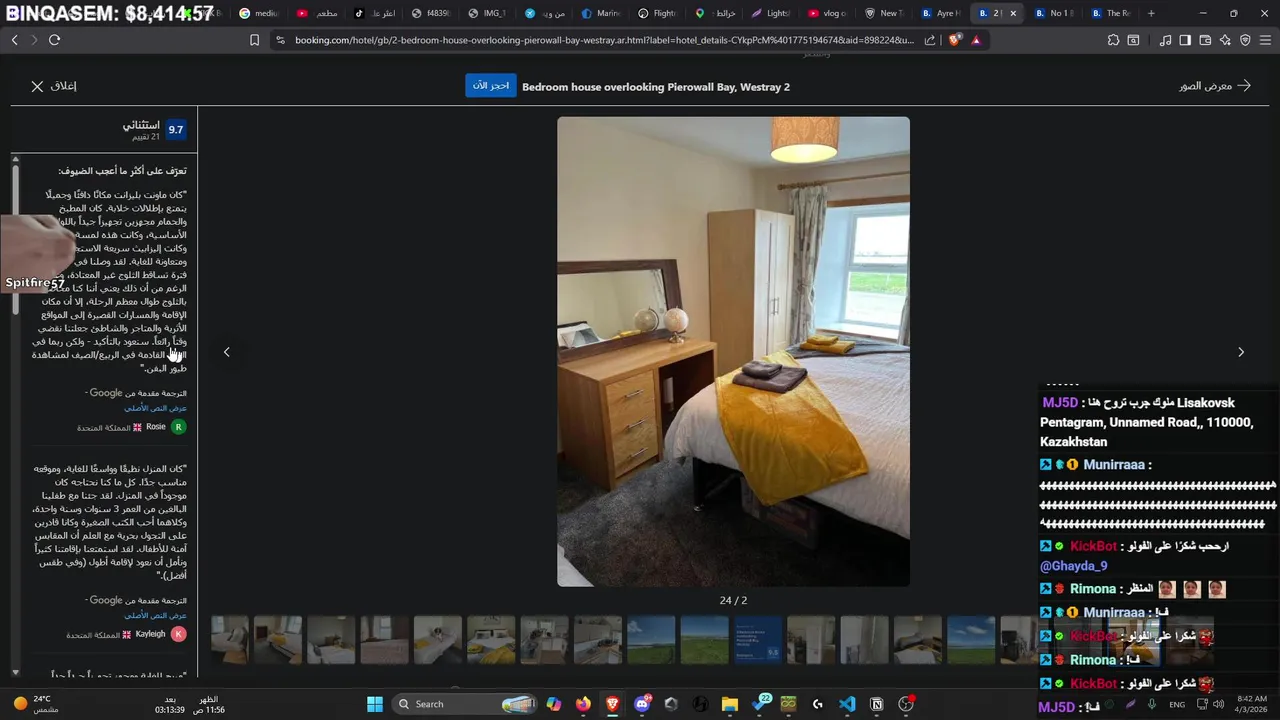This screenshot has width=1280, height=720.
Task: Switch to the No 1 booking tab
Action: click(x=1055, y=13)
